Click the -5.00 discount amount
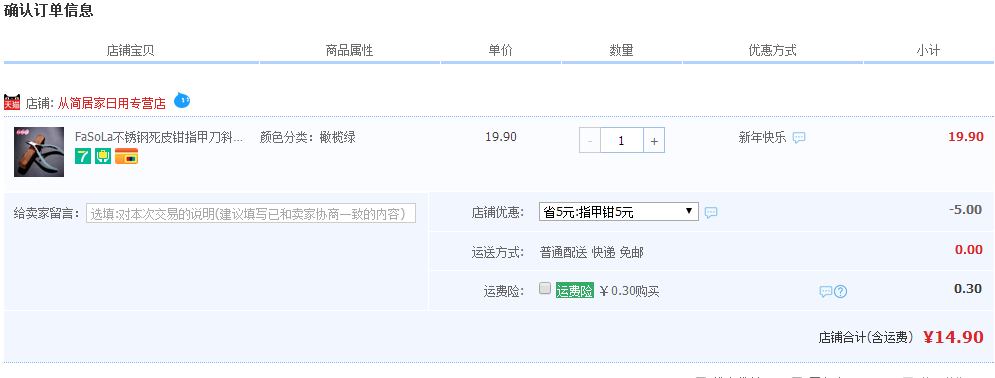The width and height of the screenshot is (995, 378). [965, 210]
